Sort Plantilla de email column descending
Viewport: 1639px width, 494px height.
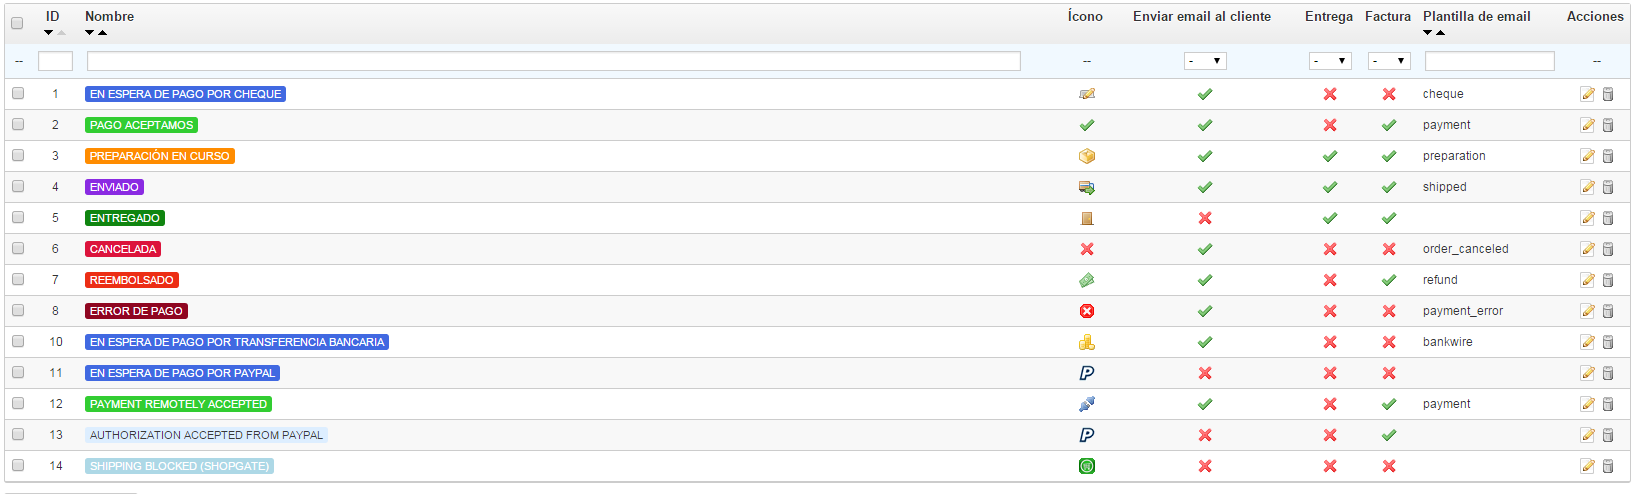click(1428, 33)
